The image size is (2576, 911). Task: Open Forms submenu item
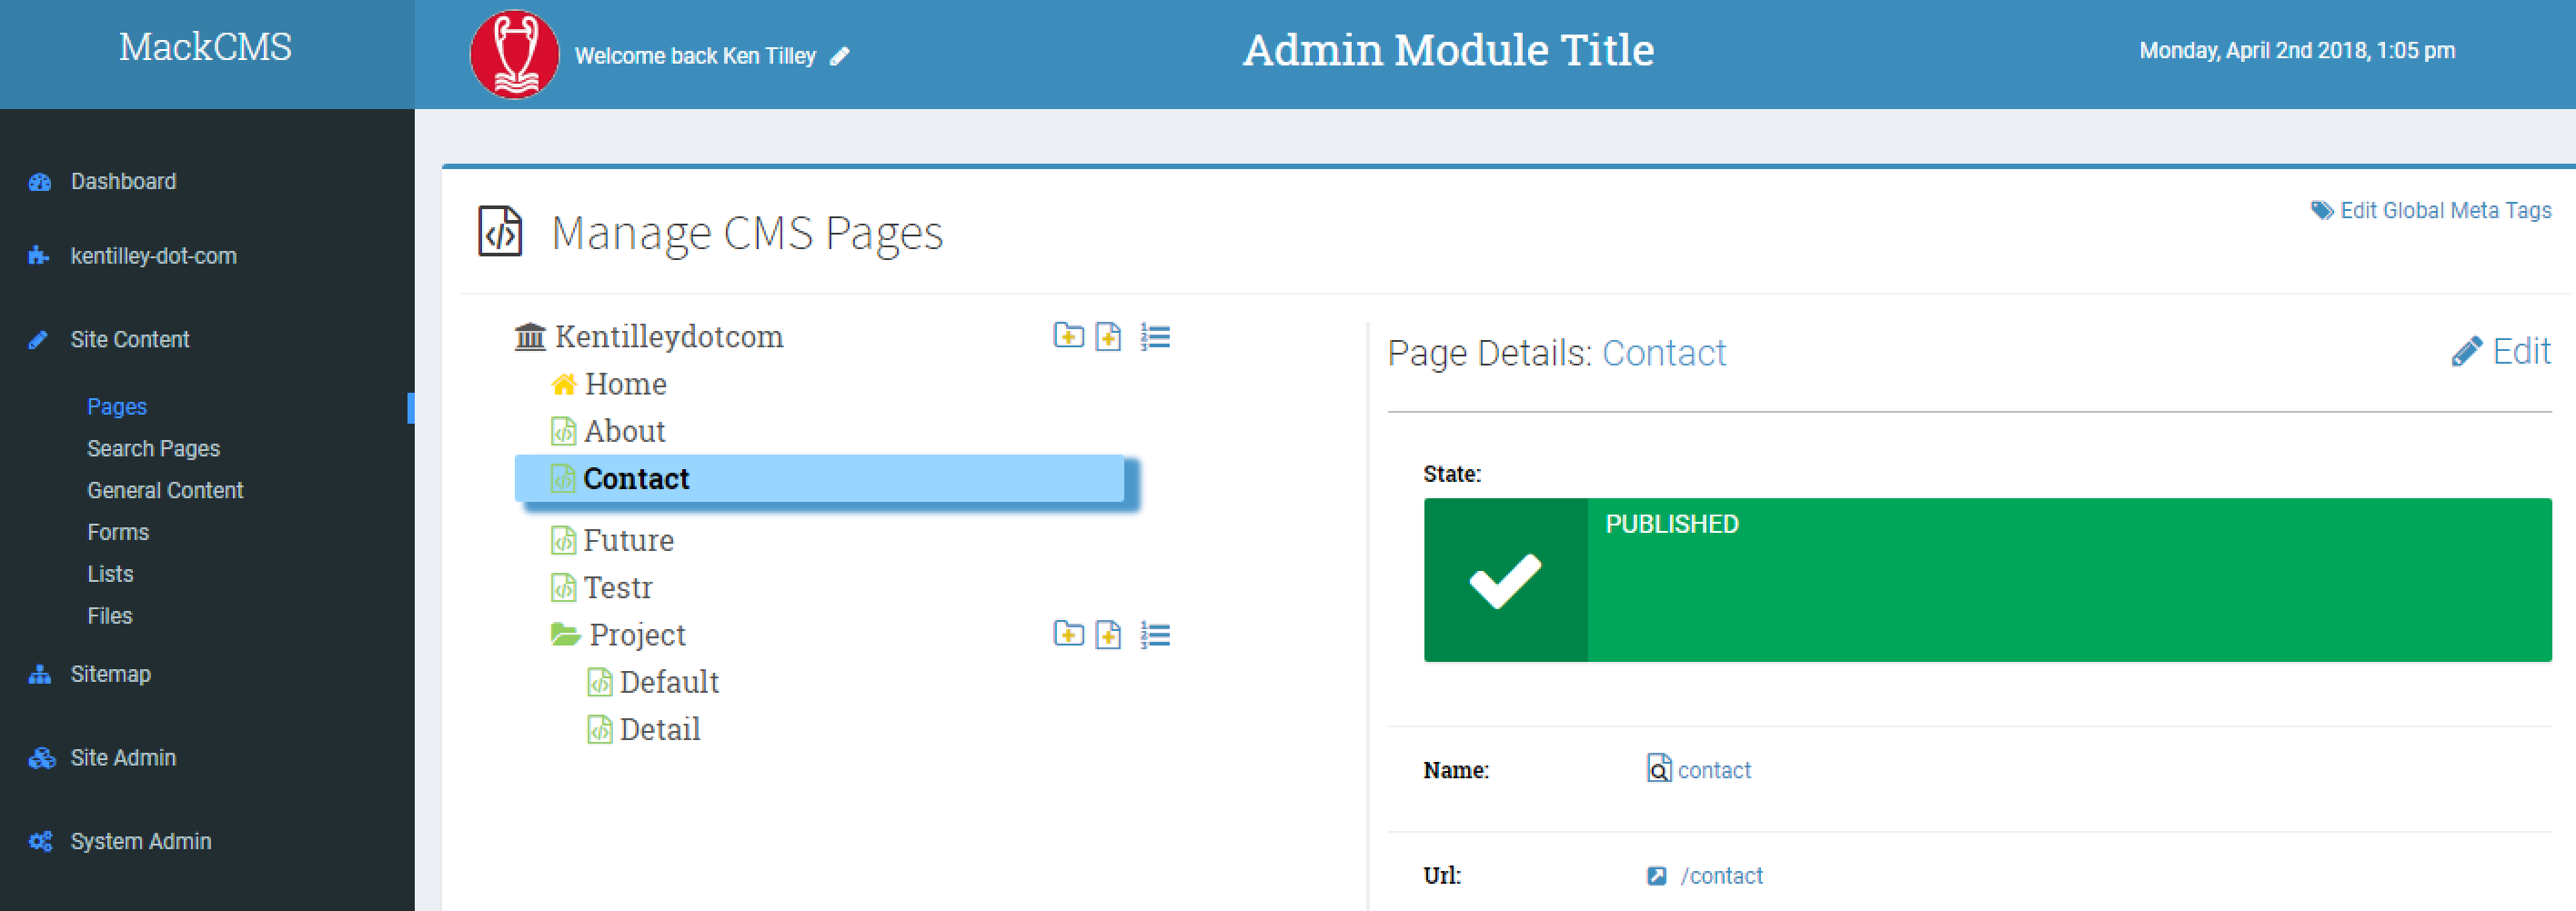click(x=118, y=533)
